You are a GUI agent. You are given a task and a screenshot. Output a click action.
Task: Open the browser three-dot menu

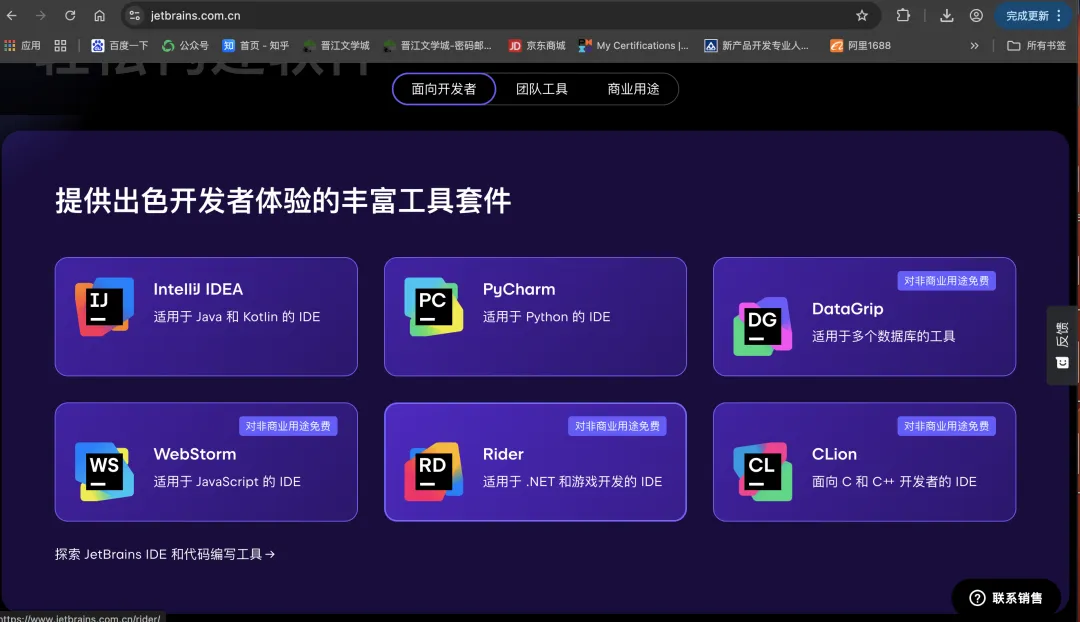[x=1059, y=15]
